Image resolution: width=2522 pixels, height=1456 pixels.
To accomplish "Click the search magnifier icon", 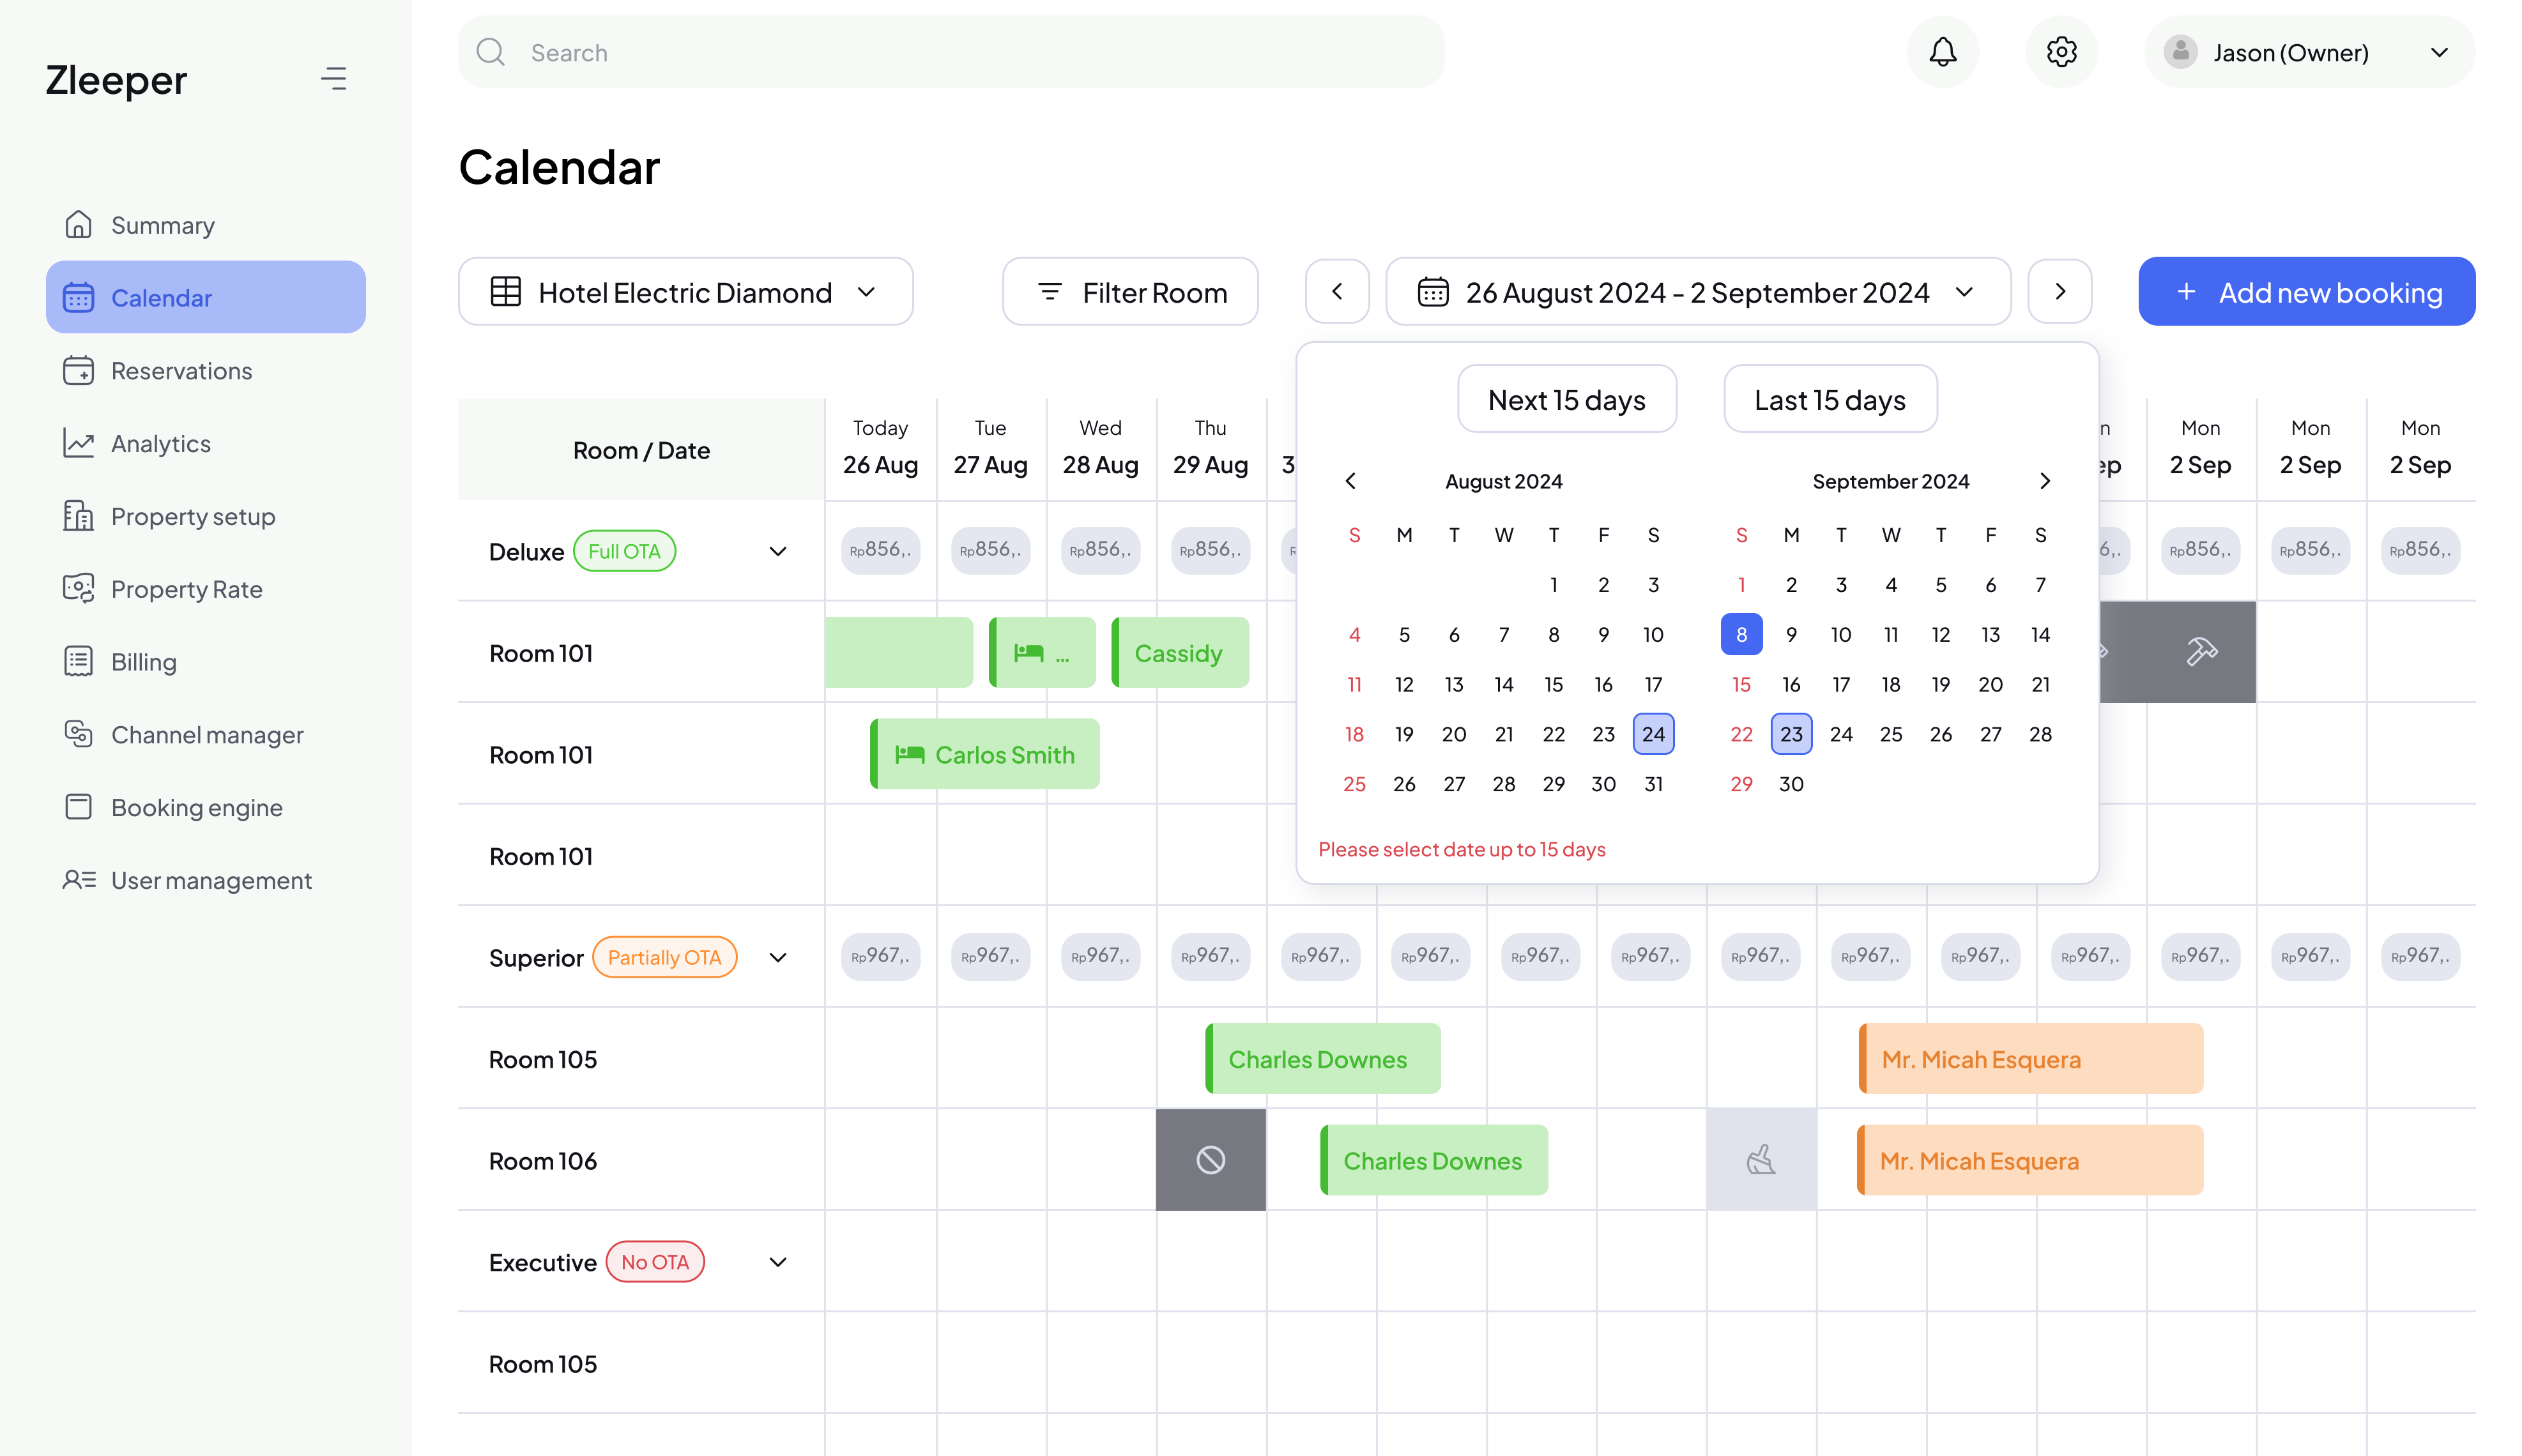I will 491,52.
